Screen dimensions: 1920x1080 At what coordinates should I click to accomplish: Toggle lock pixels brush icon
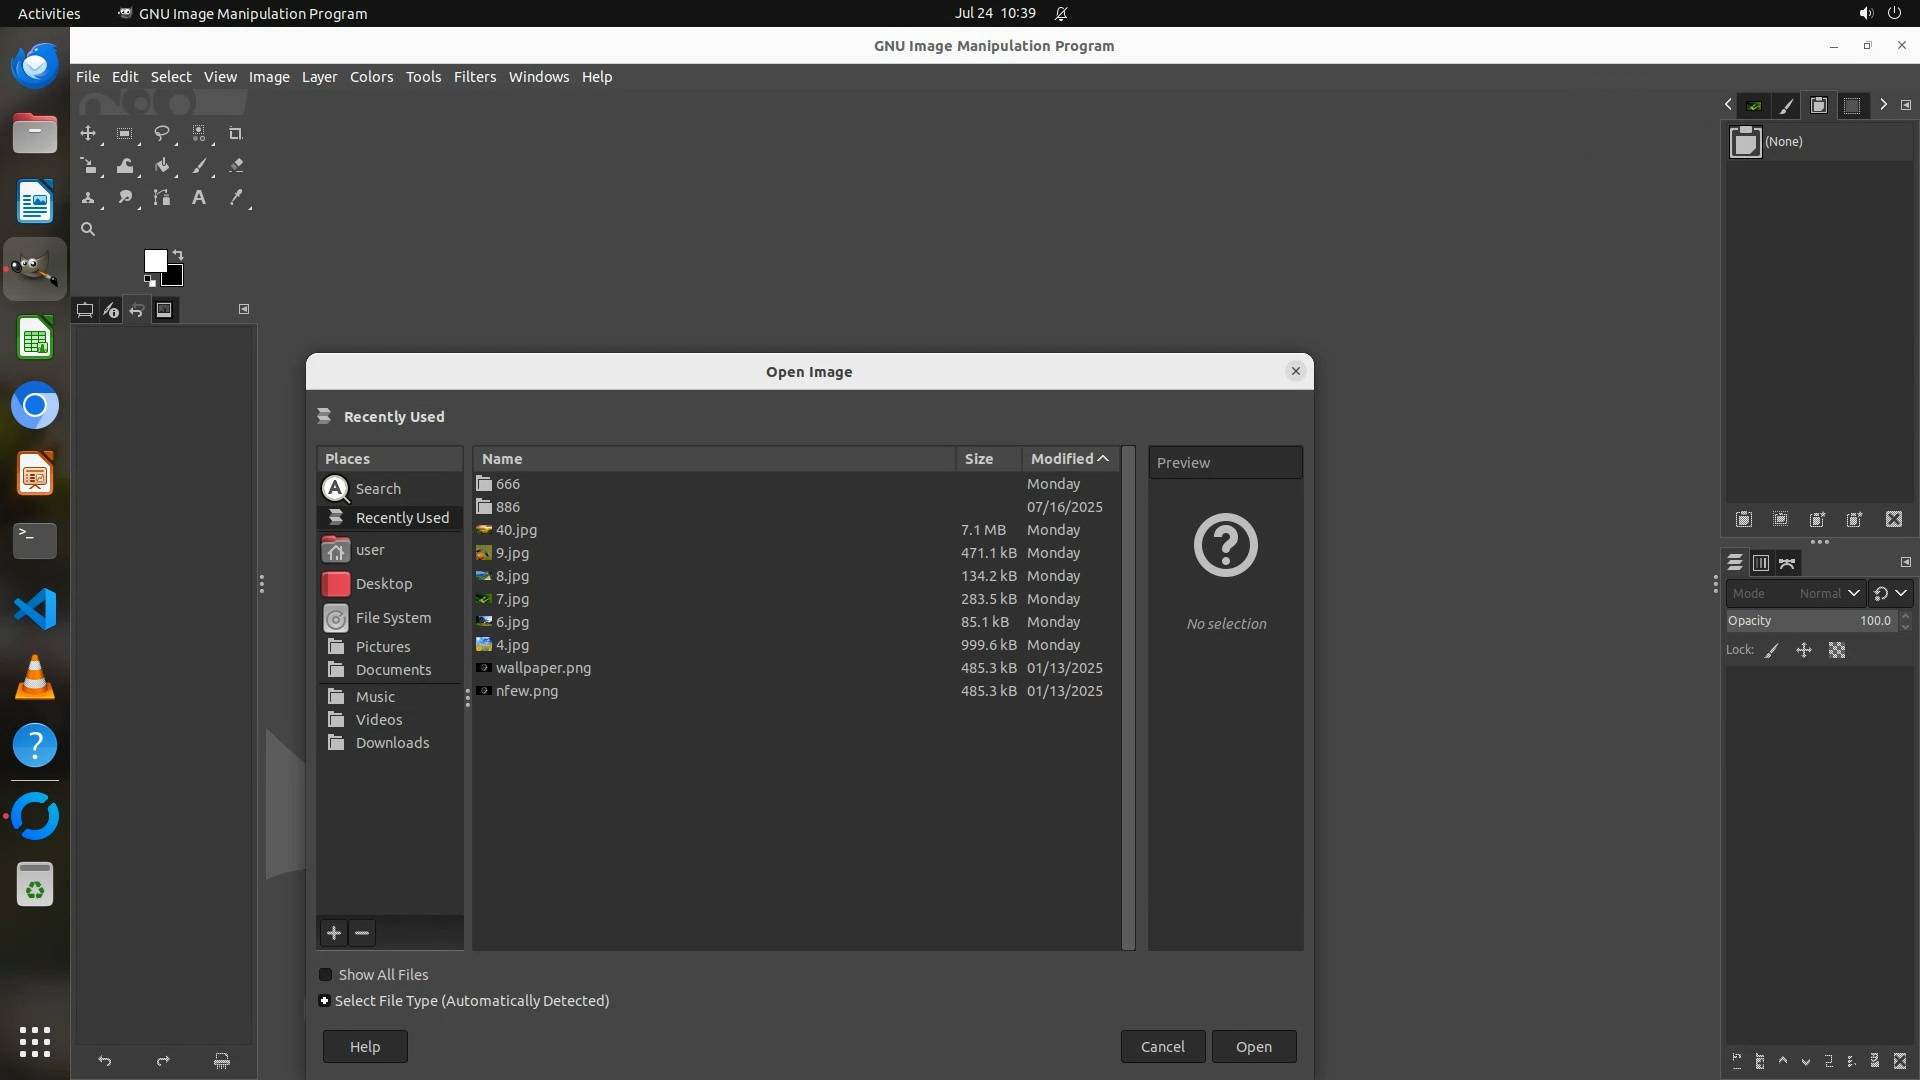click(x=1772, y=651)
